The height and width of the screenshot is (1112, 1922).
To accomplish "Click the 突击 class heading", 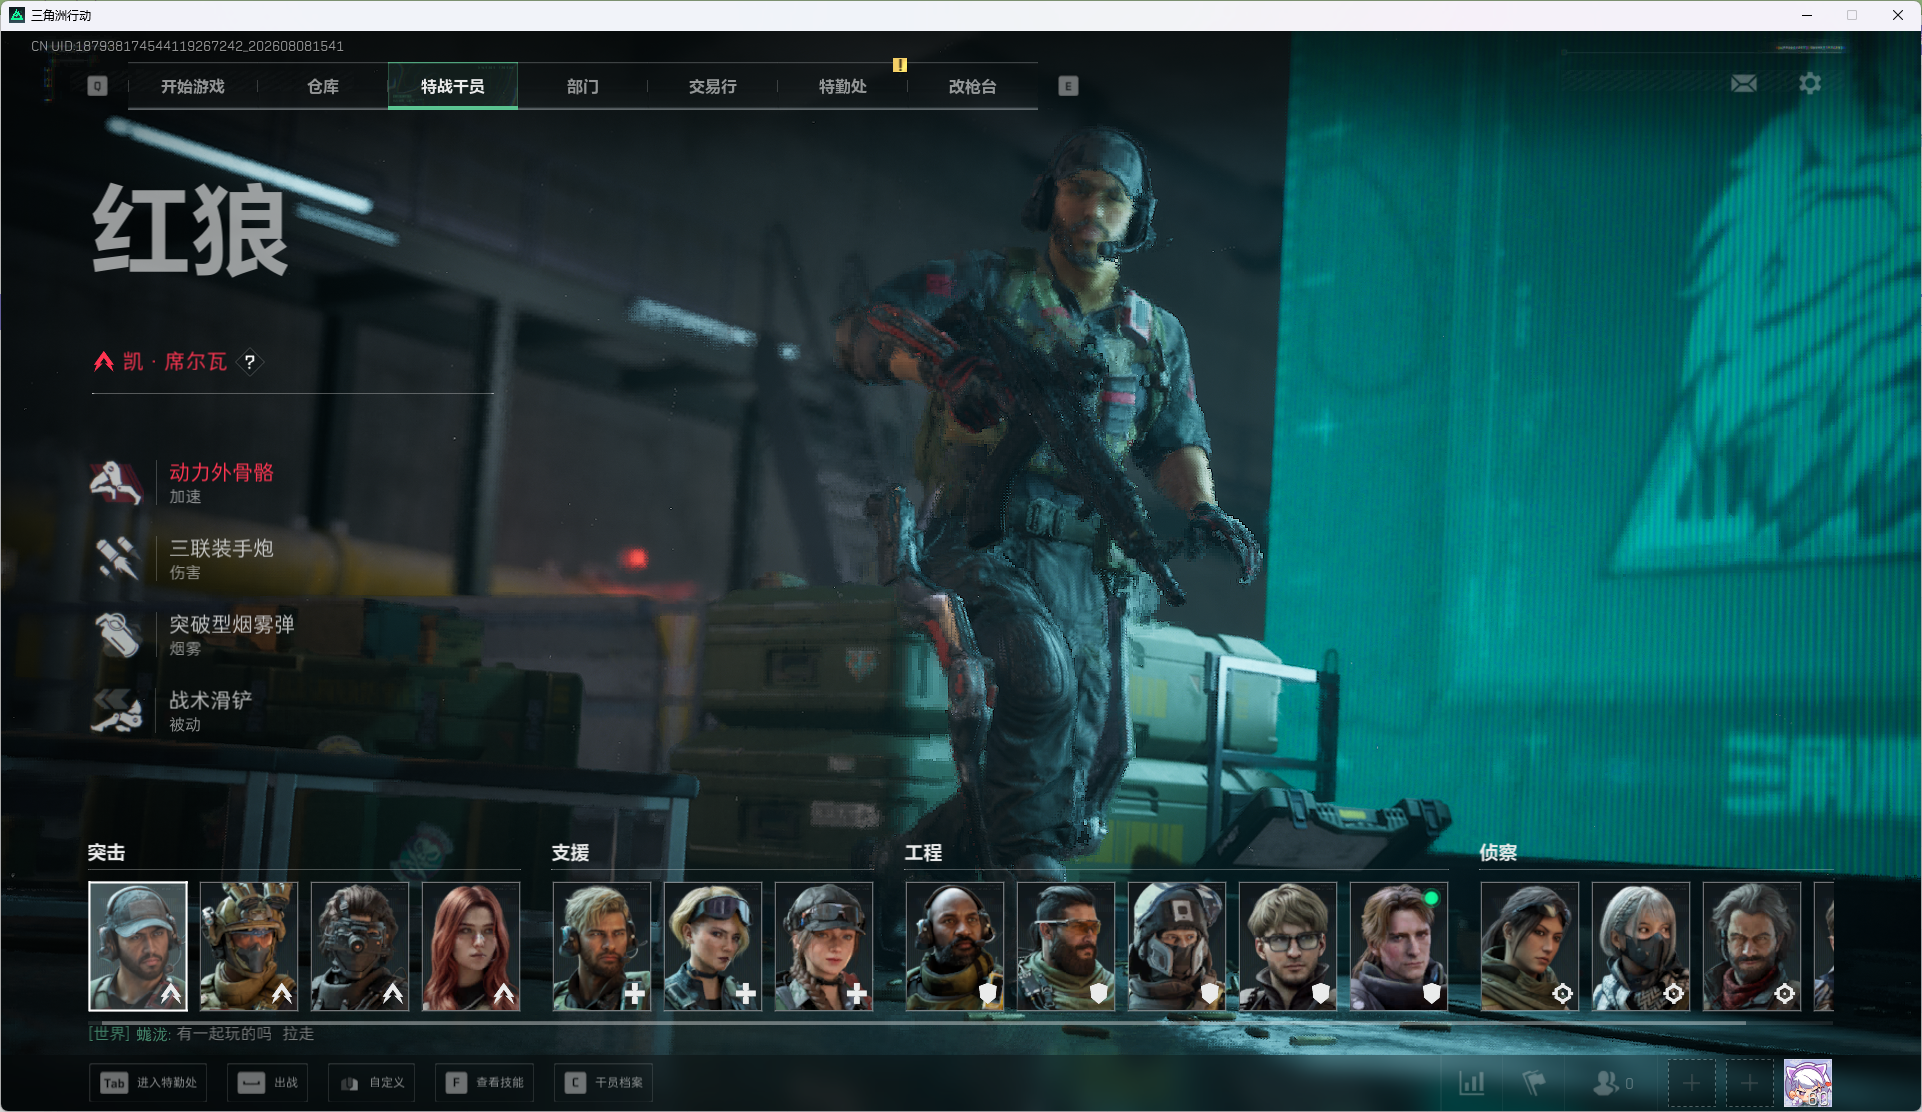I will (x=106, y=853).
